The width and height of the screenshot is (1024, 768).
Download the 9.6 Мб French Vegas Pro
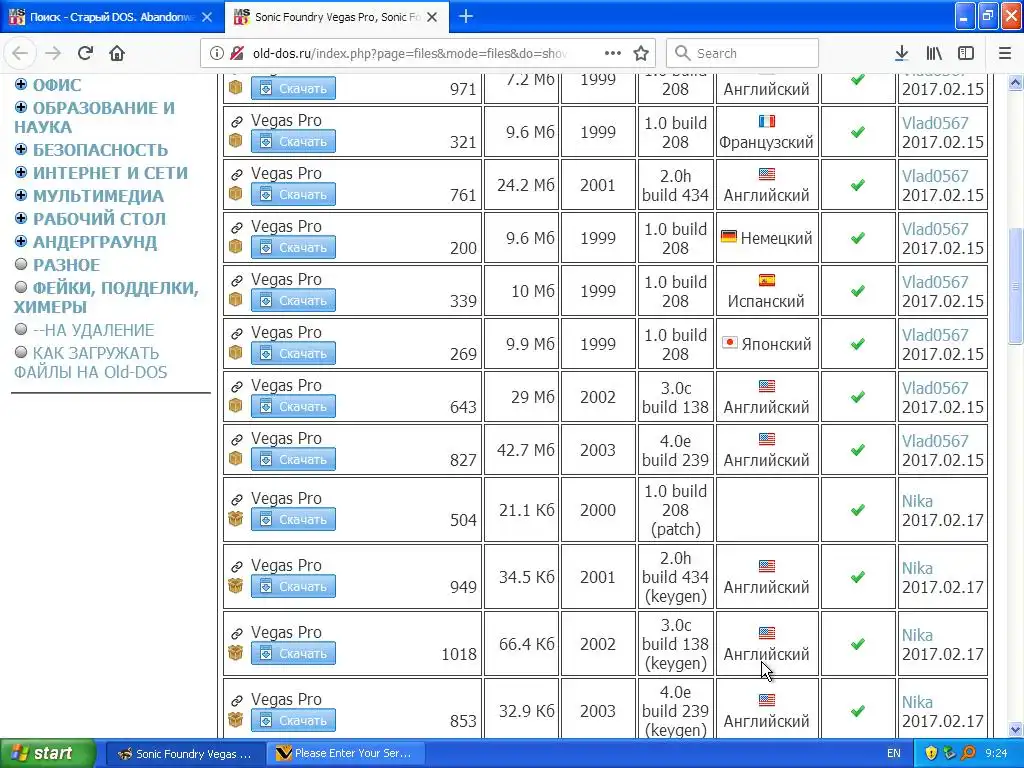(293, 141)
